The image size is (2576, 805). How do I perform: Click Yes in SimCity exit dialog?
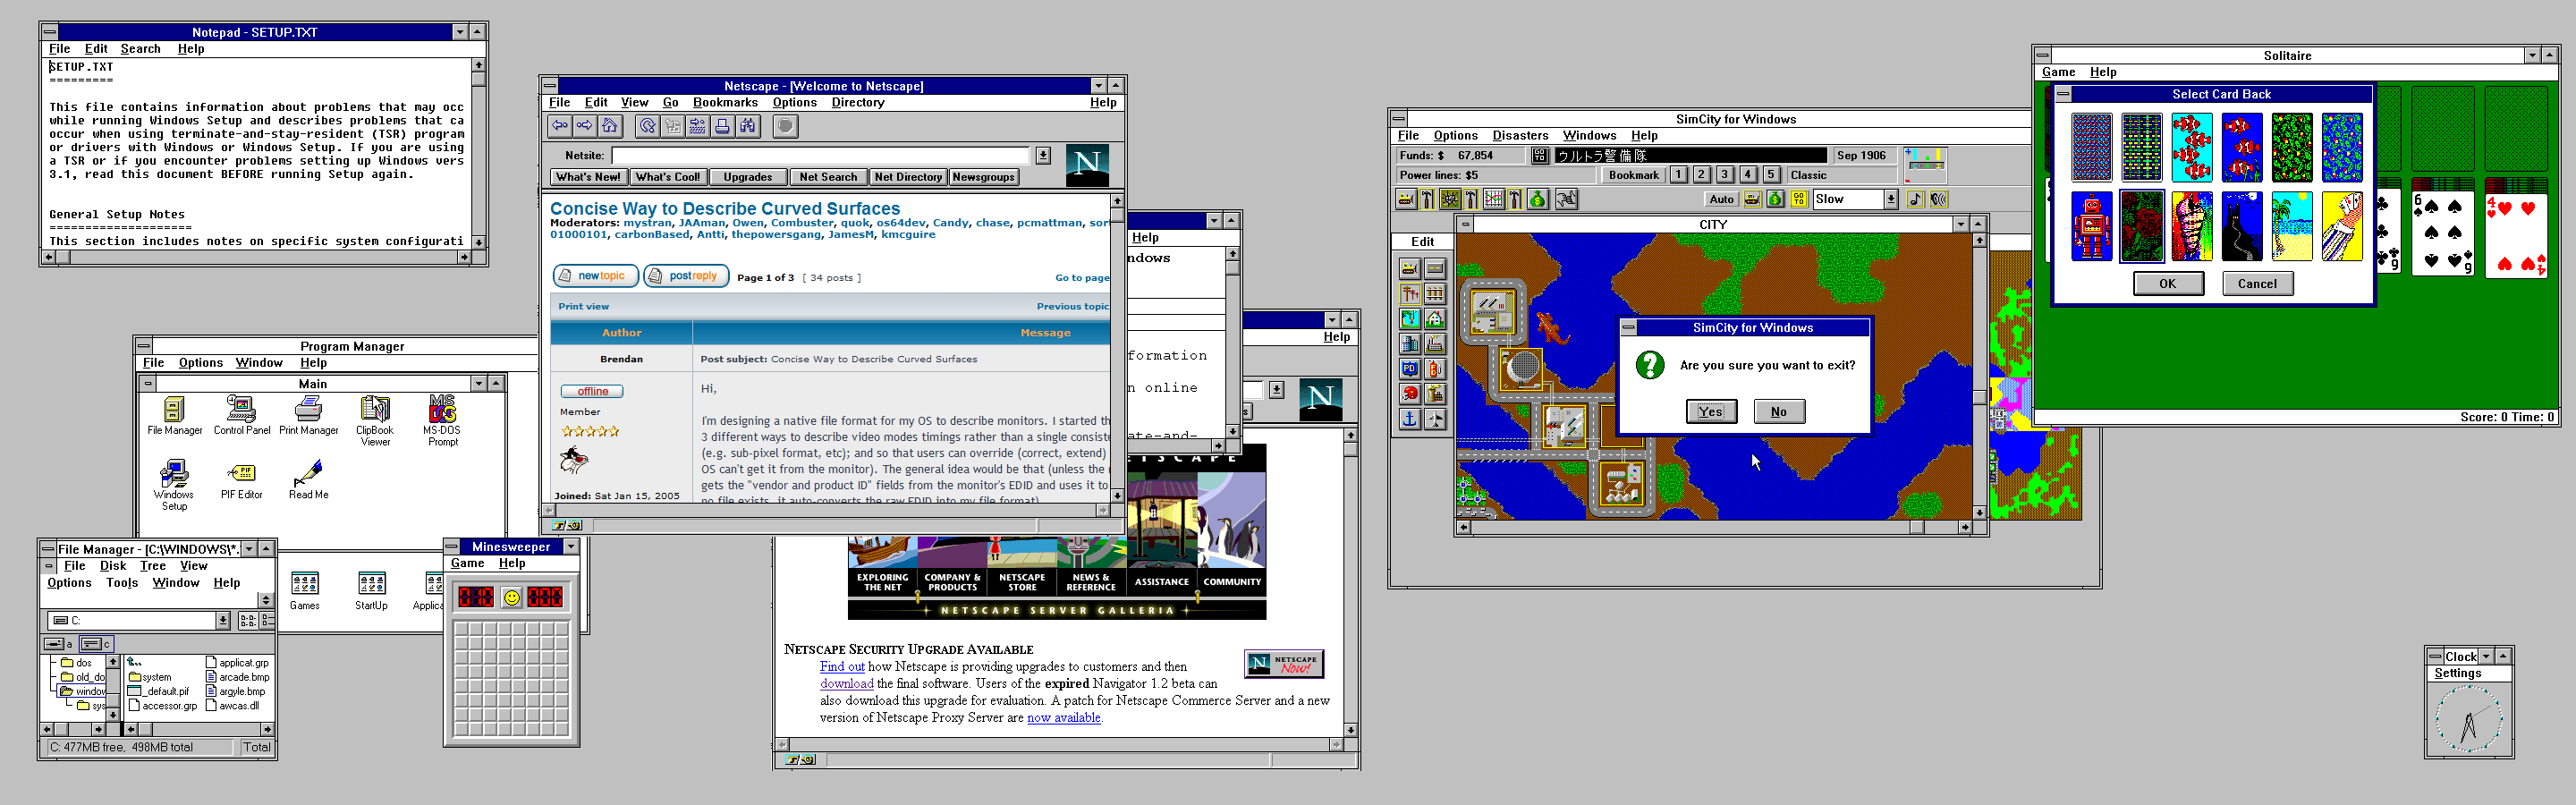[1711, 411]
